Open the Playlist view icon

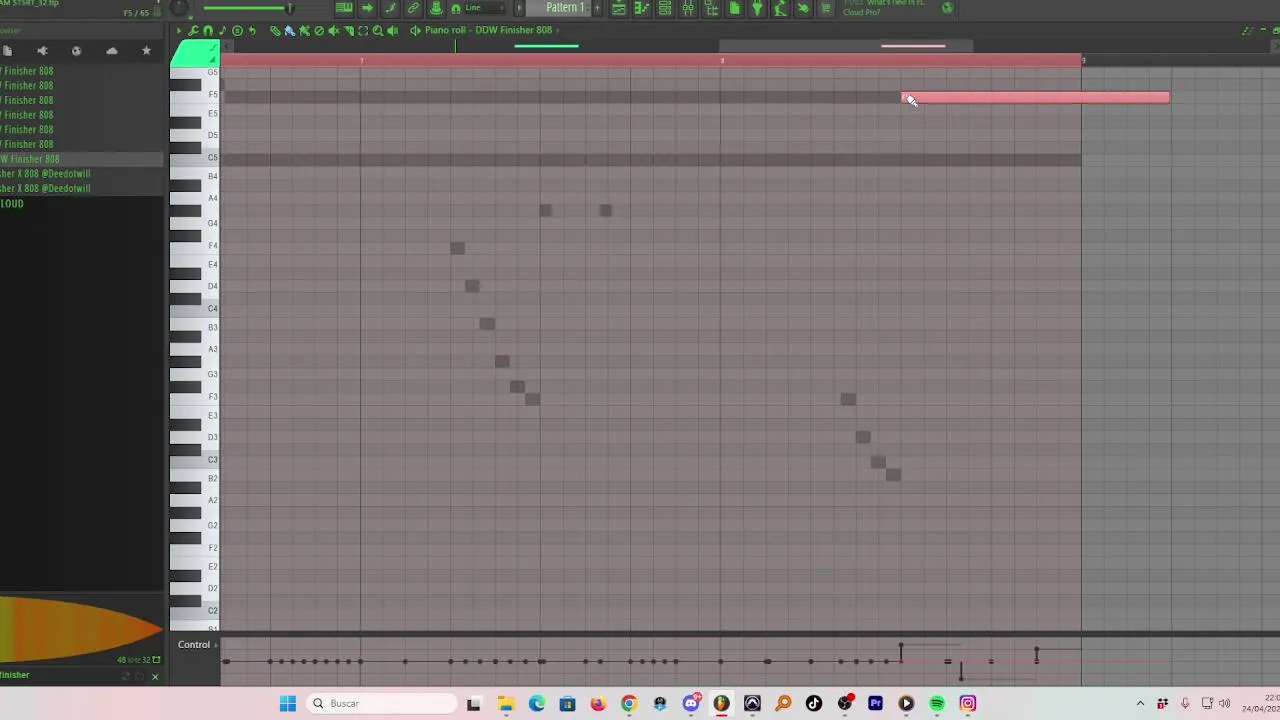(x=618, y=8)
